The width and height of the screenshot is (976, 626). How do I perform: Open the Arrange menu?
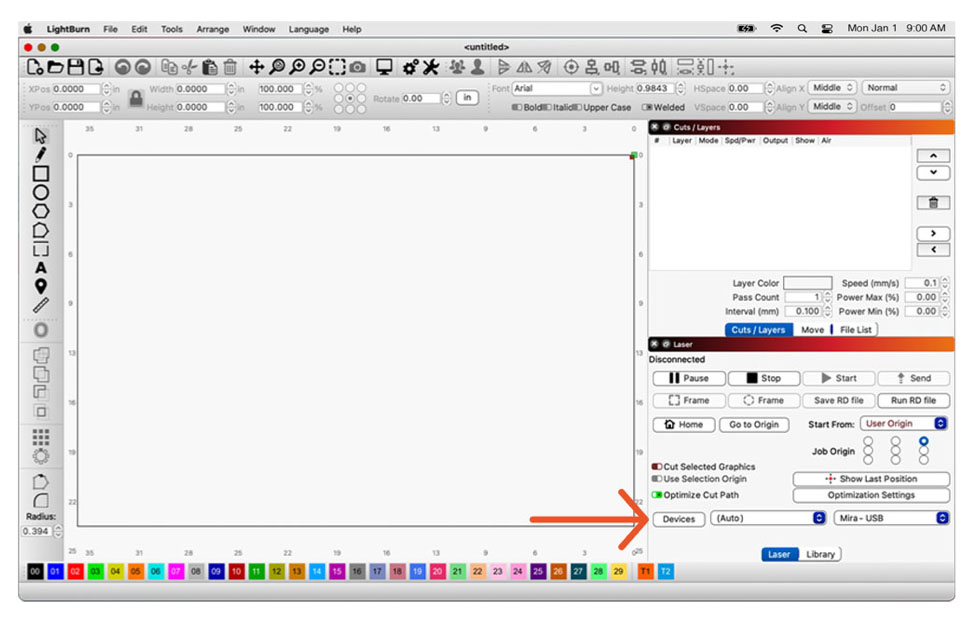(213, 29)
